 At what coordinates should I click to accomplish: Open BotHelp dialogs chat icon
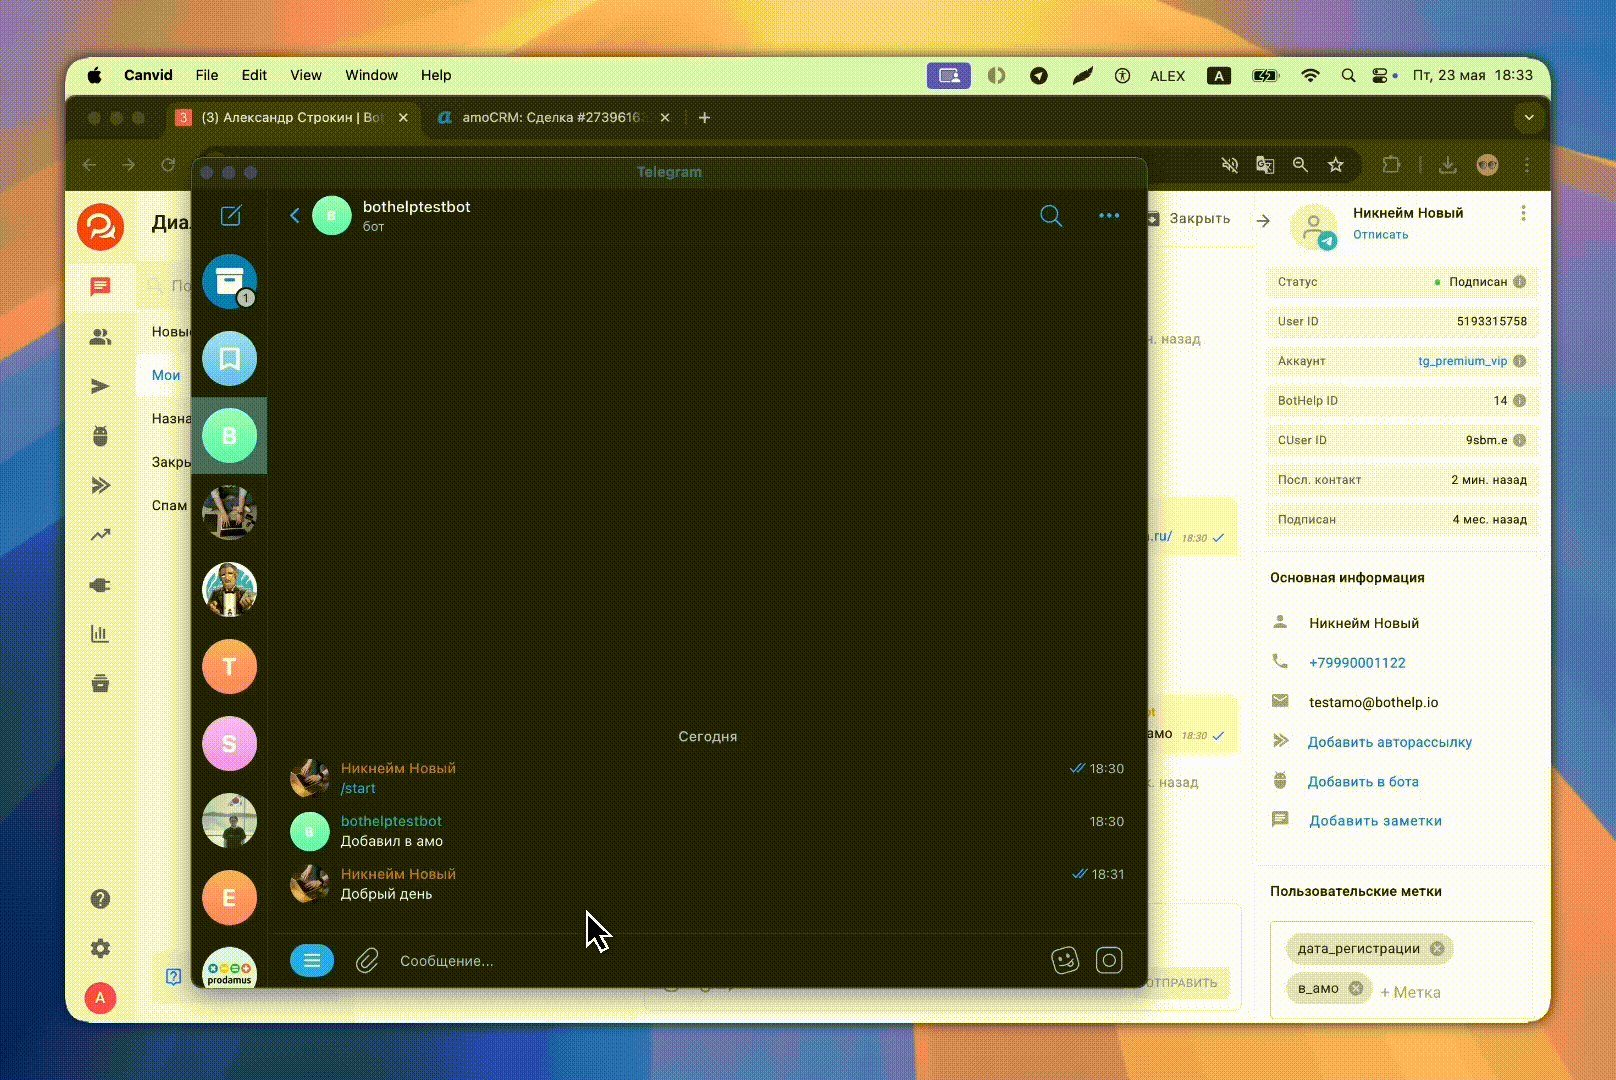pos(100,287)
